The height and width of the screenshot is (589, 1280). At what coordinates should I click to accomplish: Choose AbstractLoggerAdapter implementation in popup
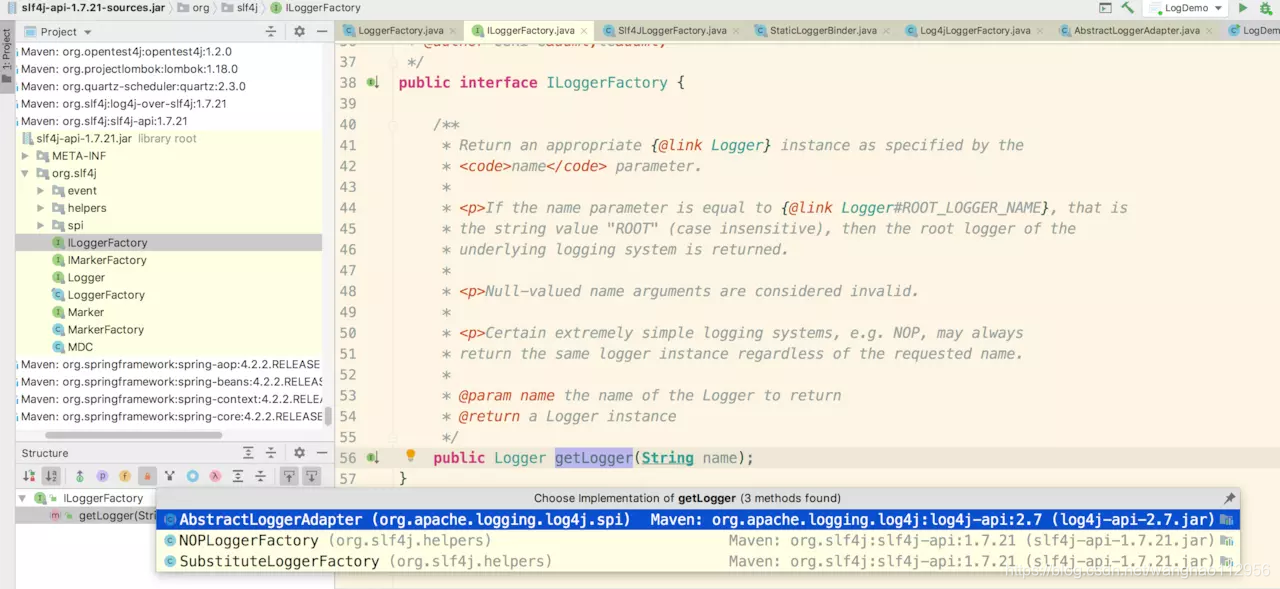(698, 520)
